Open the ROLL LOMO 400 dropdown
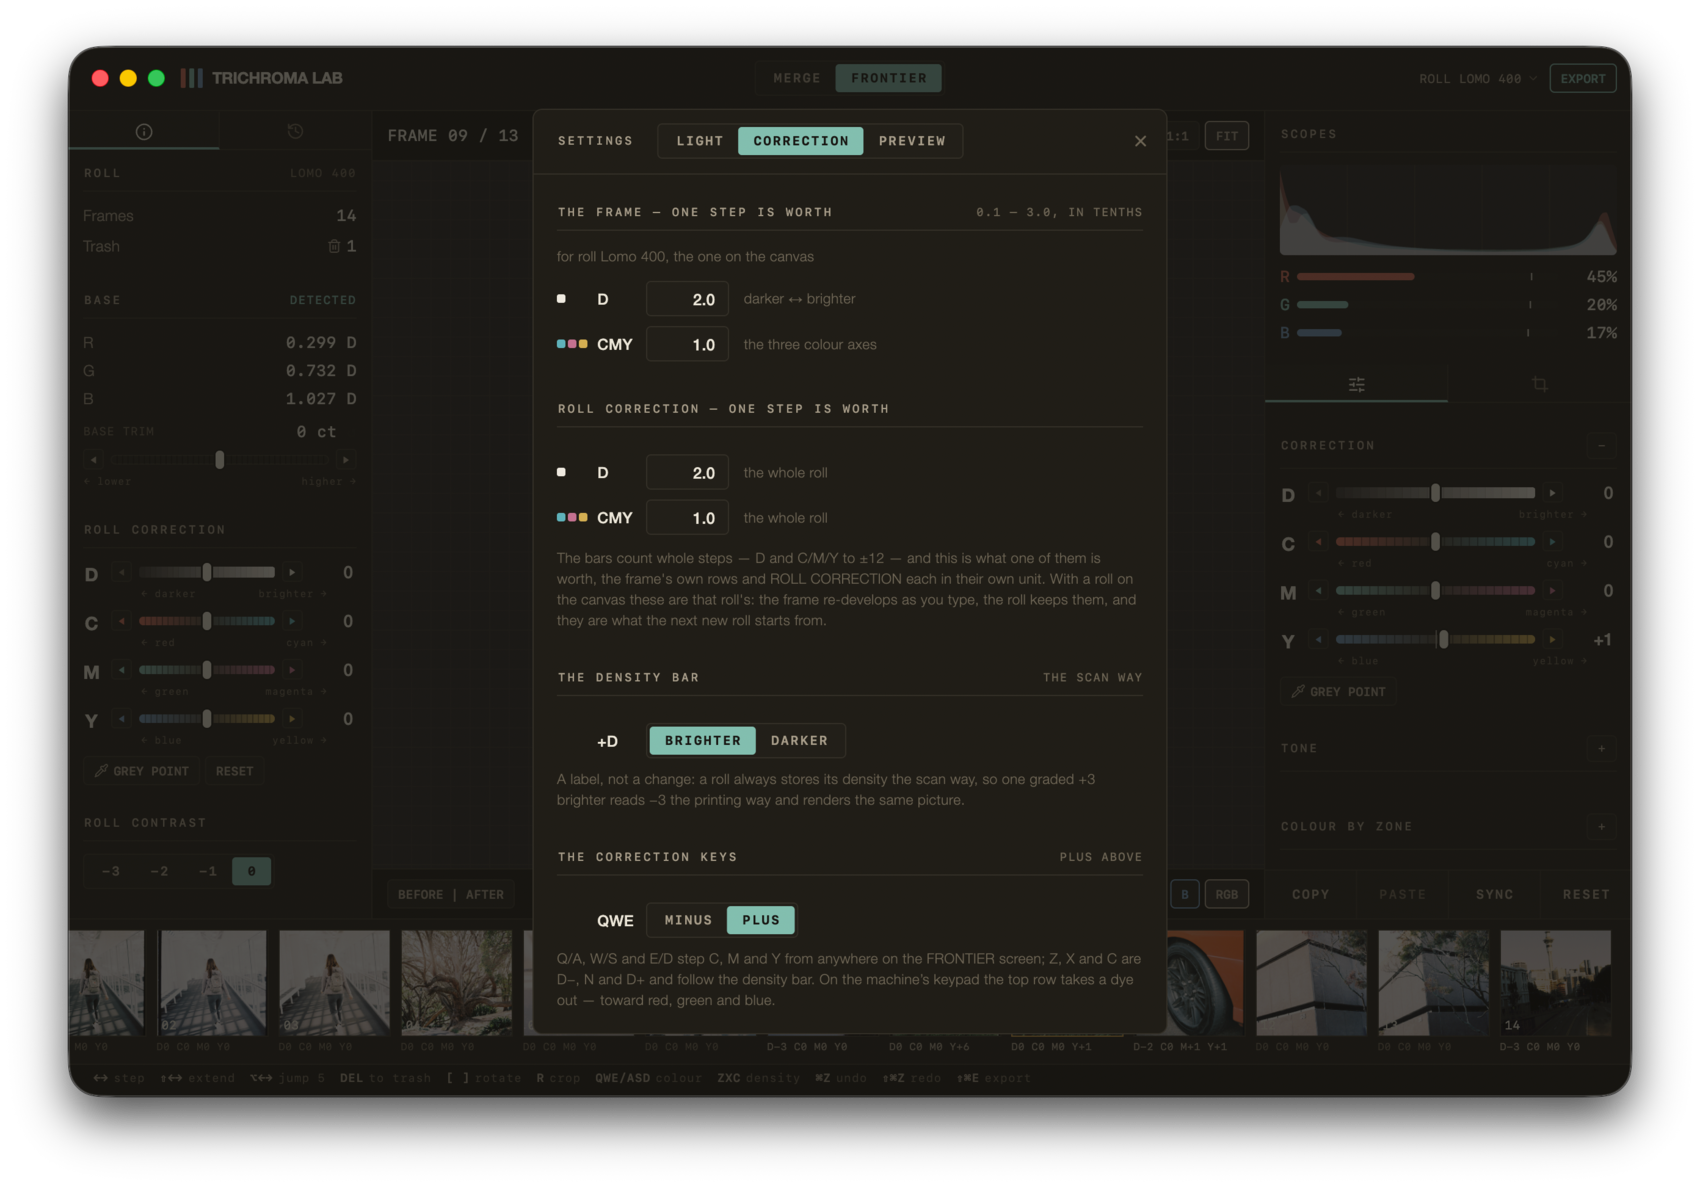 click(1478, 79)
